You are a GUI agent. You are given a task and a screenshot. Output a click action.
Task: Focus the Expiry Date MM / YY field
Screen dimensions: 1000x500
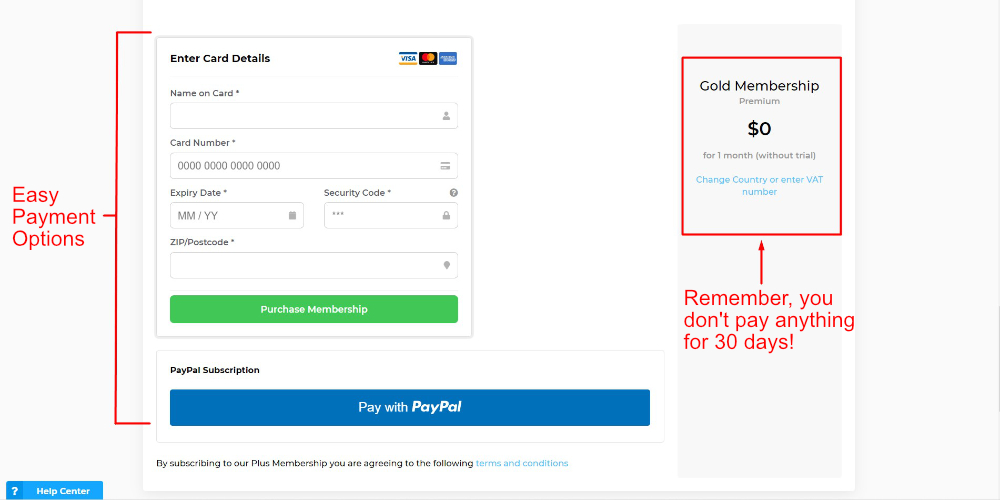[x=237, y=216]
